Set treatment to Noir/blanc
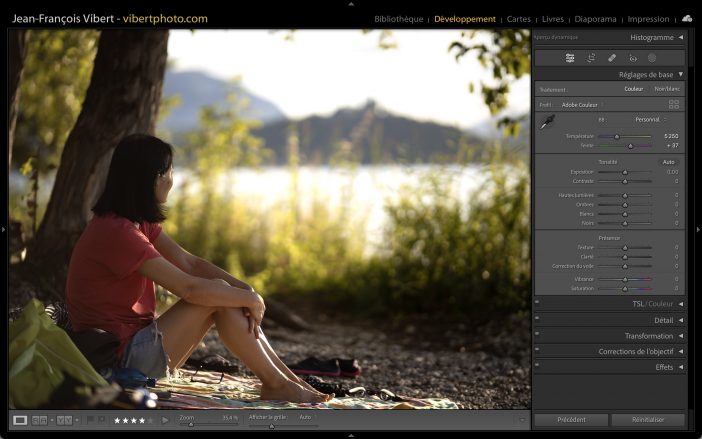Viewport: 702px width, 439px height. click(665, 89)
